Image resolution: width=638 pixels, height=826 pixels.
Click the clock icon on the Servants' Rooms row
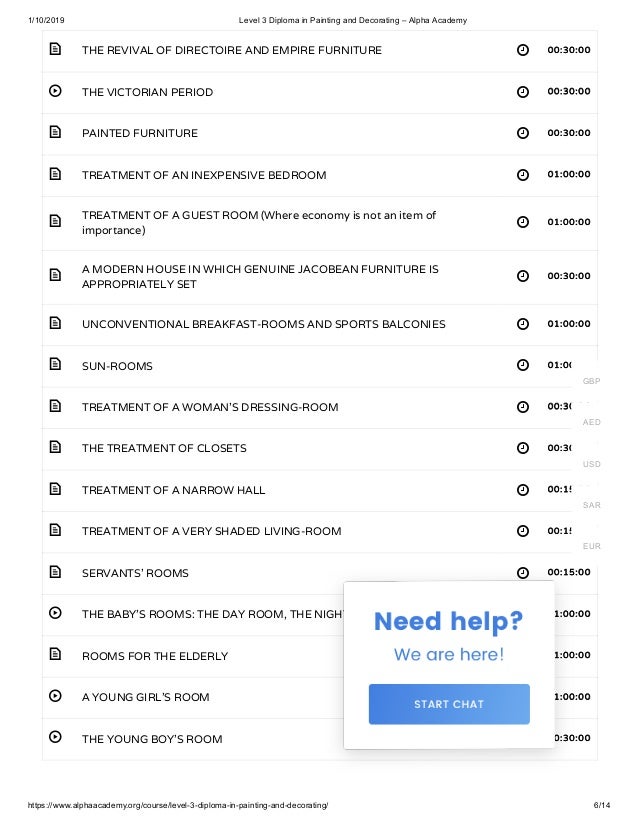tap(523, 573)
